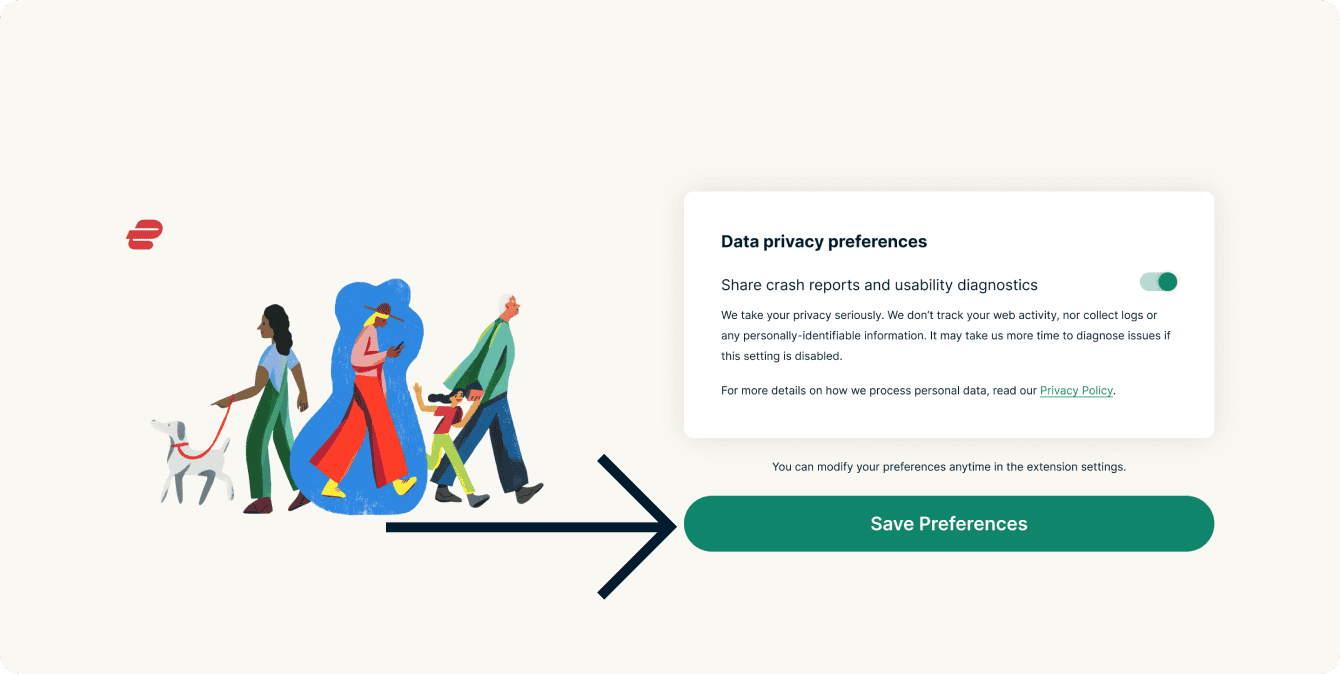This screenshot has width=1340, height=674.
Task: Click the "You can modify your preferences" note
Action: click(948, 467)
